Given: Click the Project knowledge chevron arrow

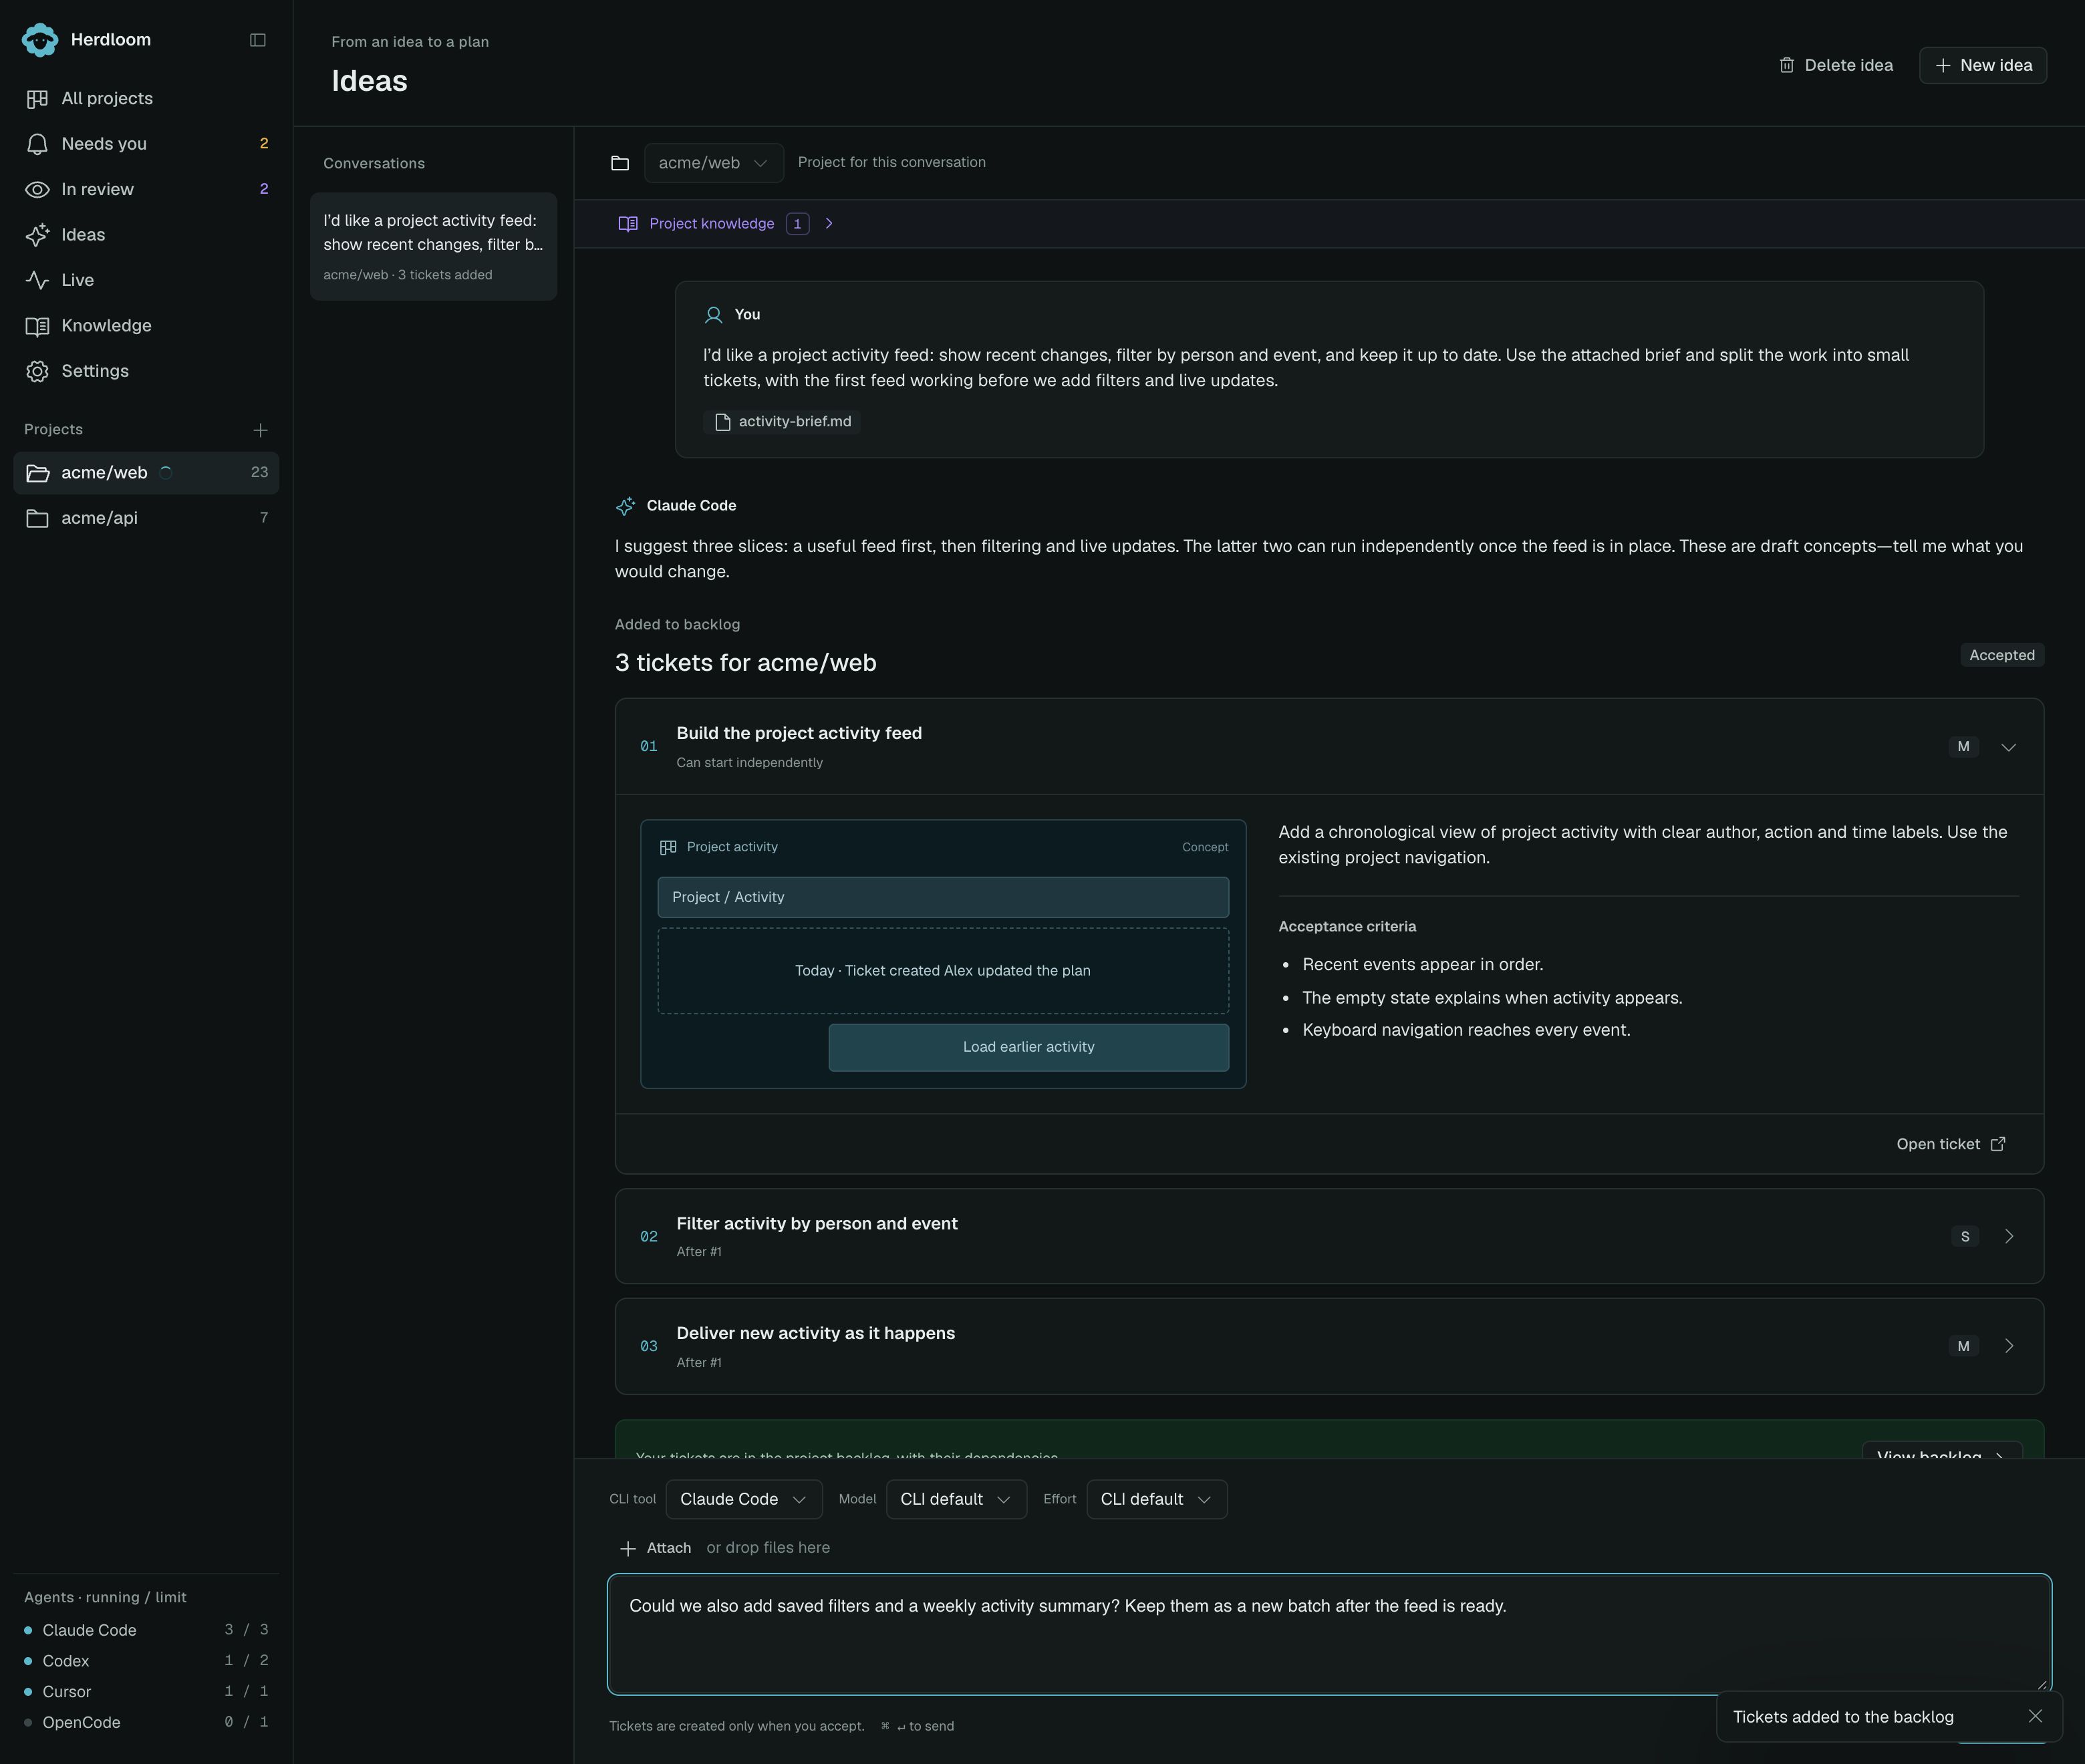Looking at the screenshot, I should pos(829,224).
